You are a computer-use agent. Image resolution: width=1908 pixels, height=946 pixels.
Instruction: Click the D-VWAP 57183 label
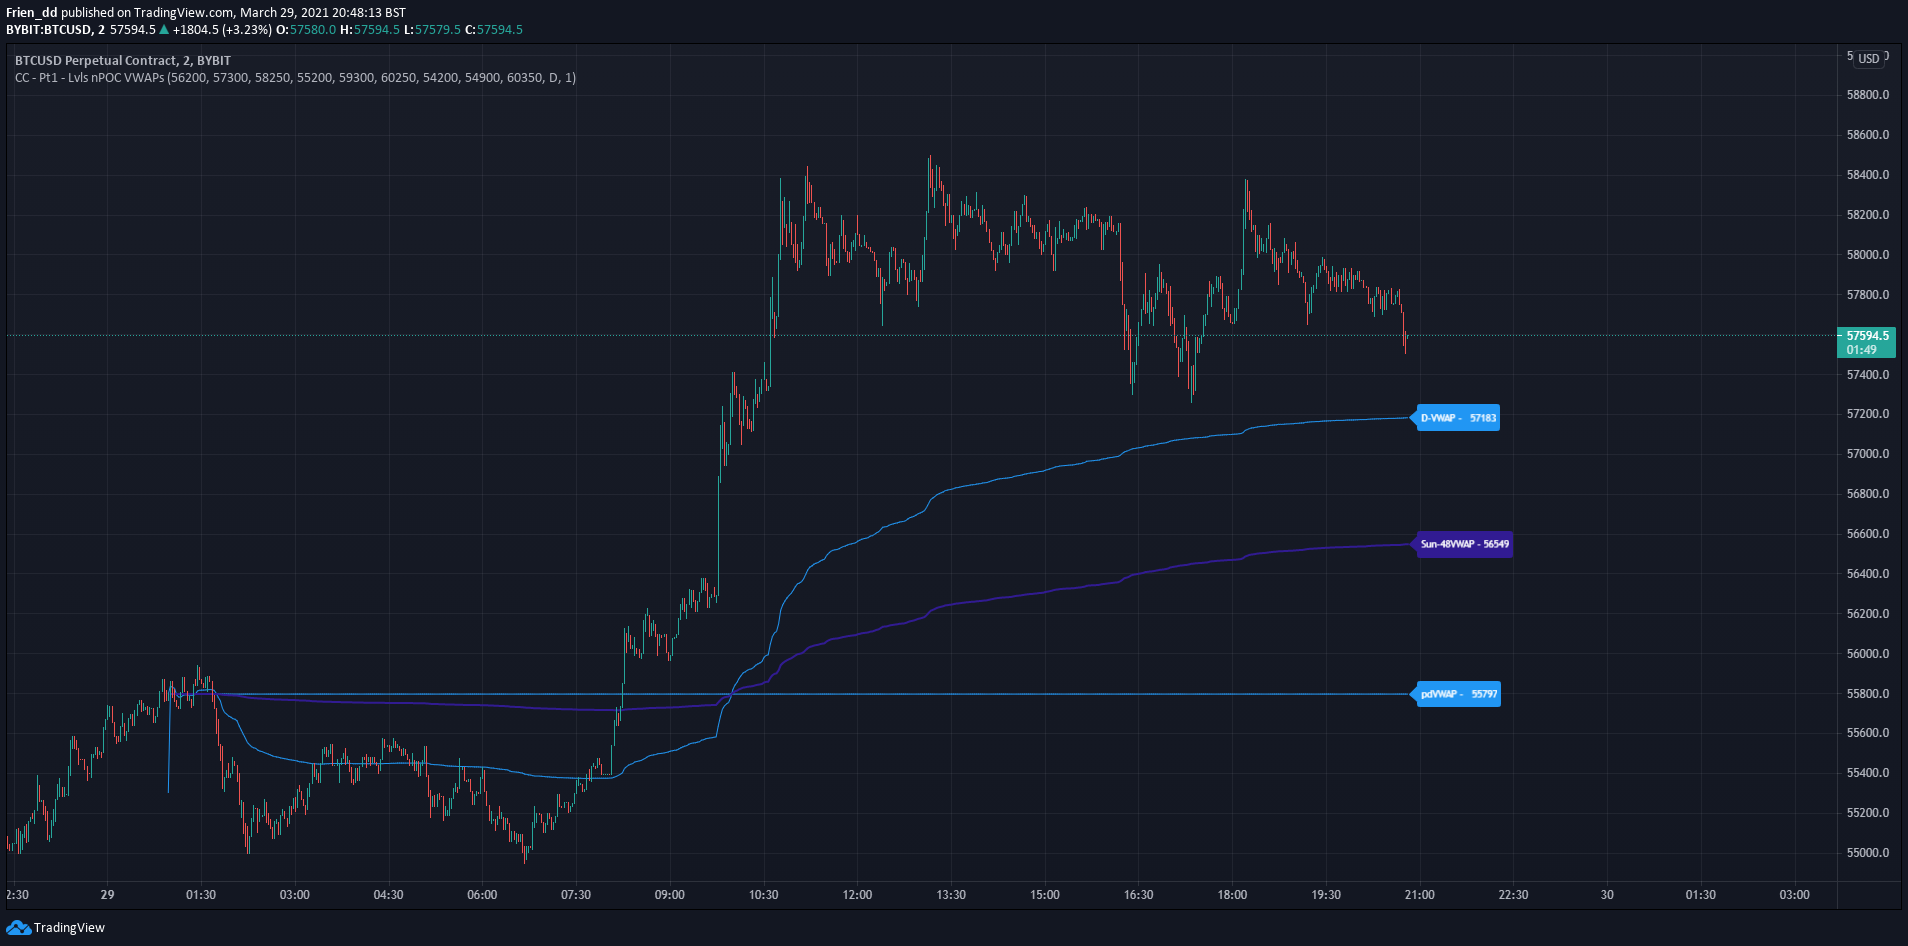point(1458,418)
